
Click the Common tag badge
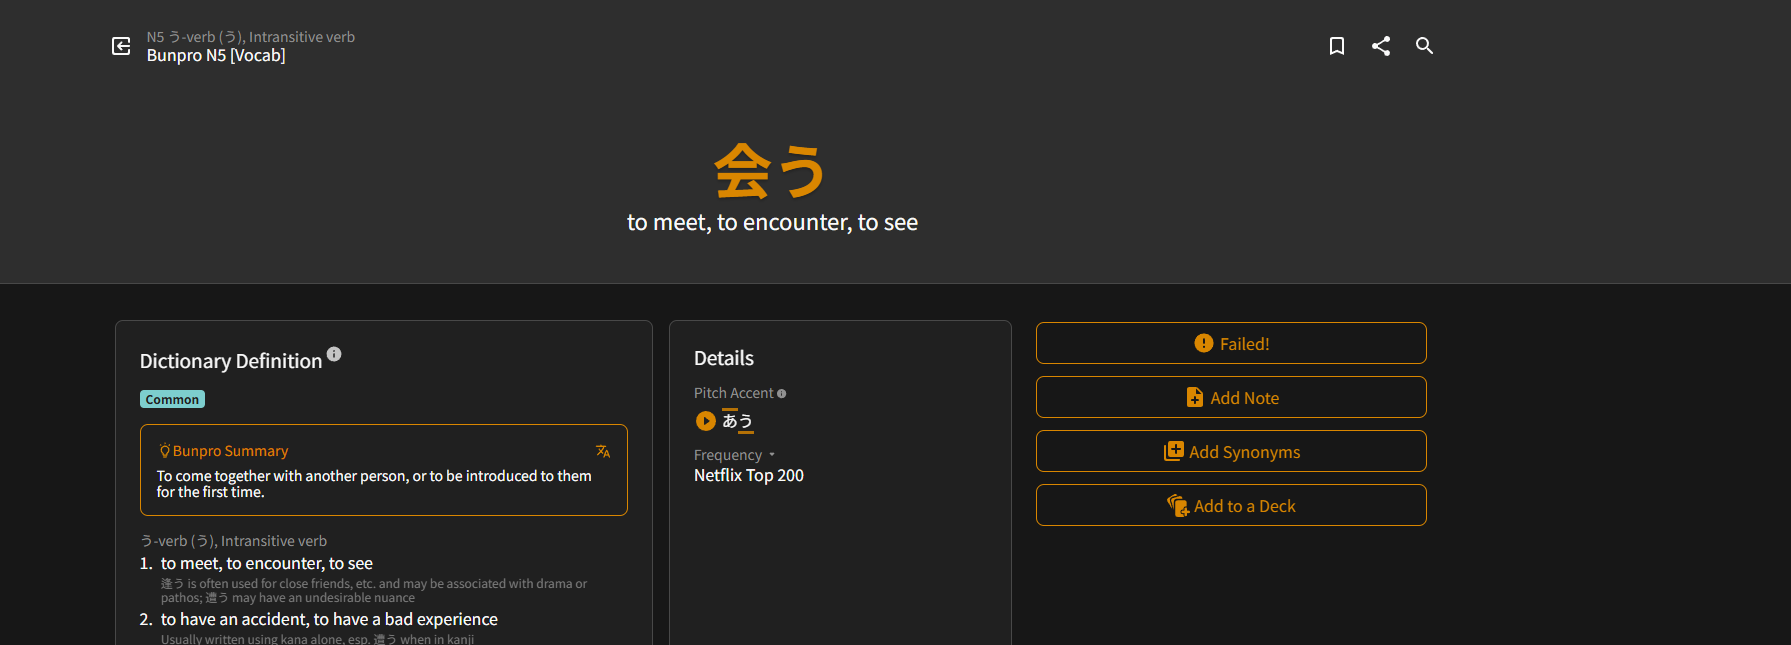click(x=172, y=400)
